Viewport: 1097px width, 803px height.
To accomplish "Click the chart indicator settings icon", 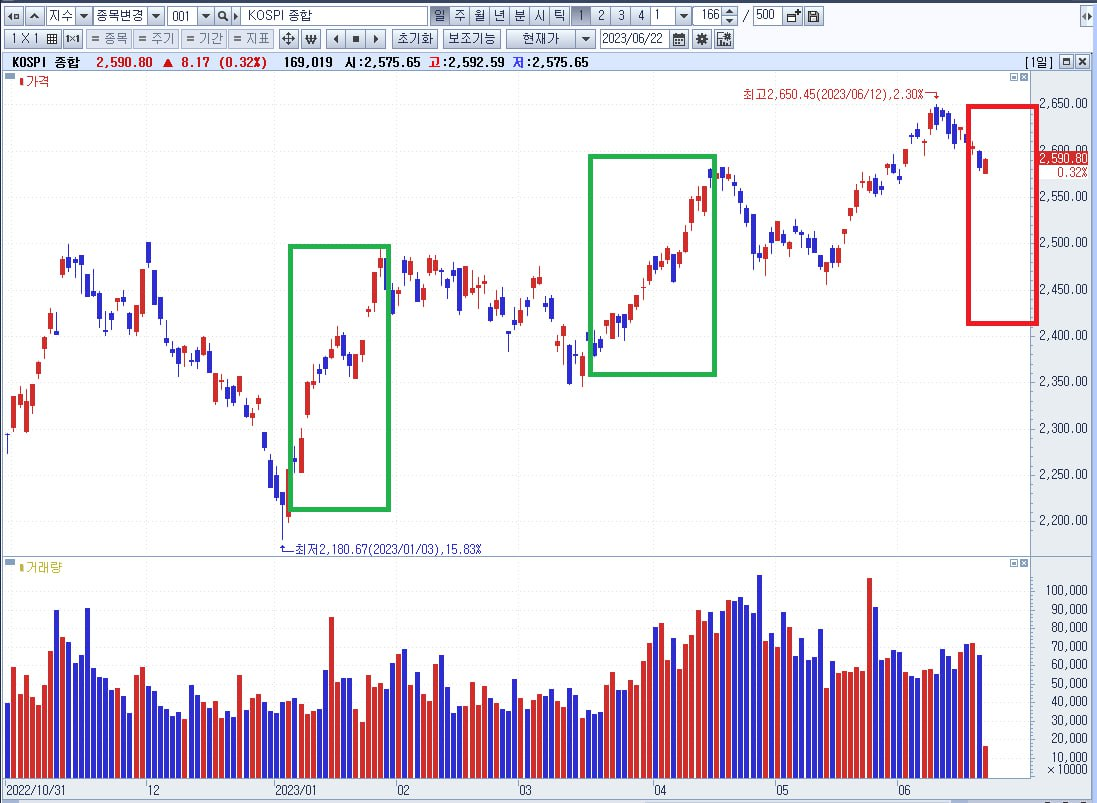I will click(x=724, y=38).
